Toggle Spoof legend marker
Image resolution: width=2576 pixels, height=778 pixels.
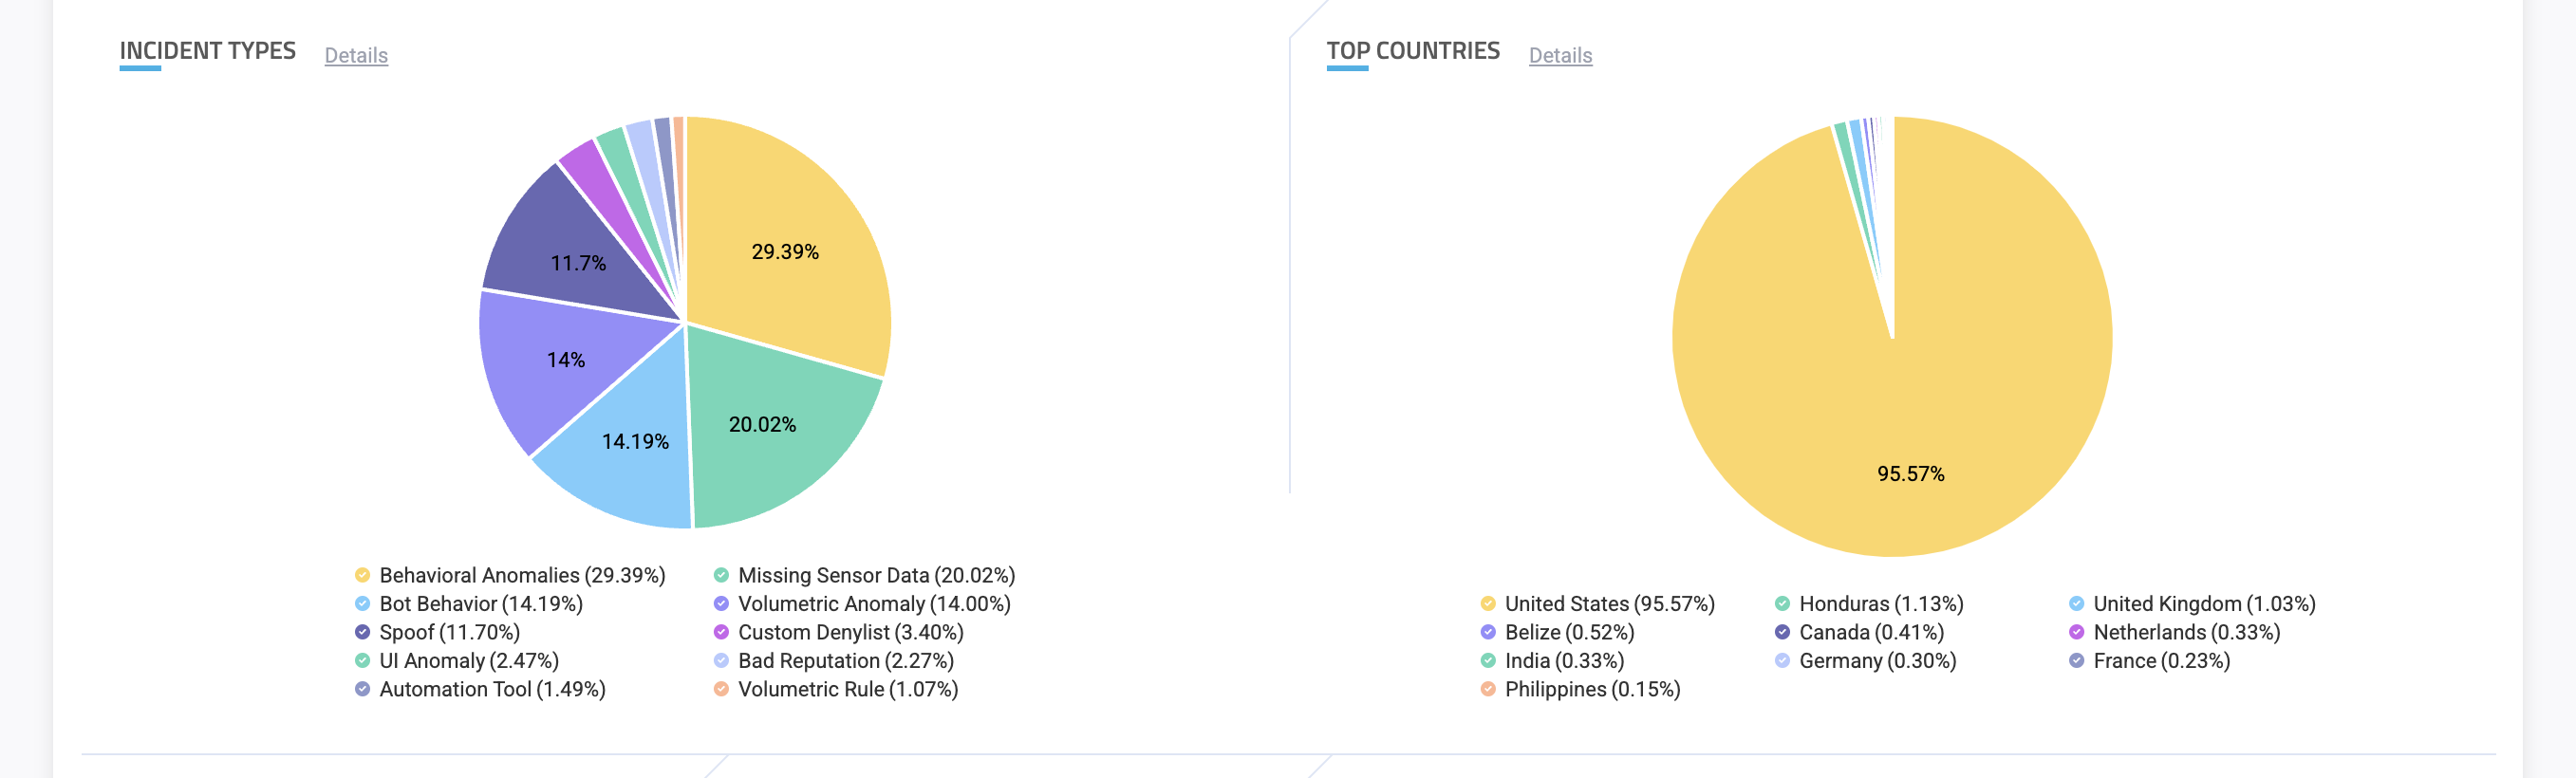tap(363, 632)
